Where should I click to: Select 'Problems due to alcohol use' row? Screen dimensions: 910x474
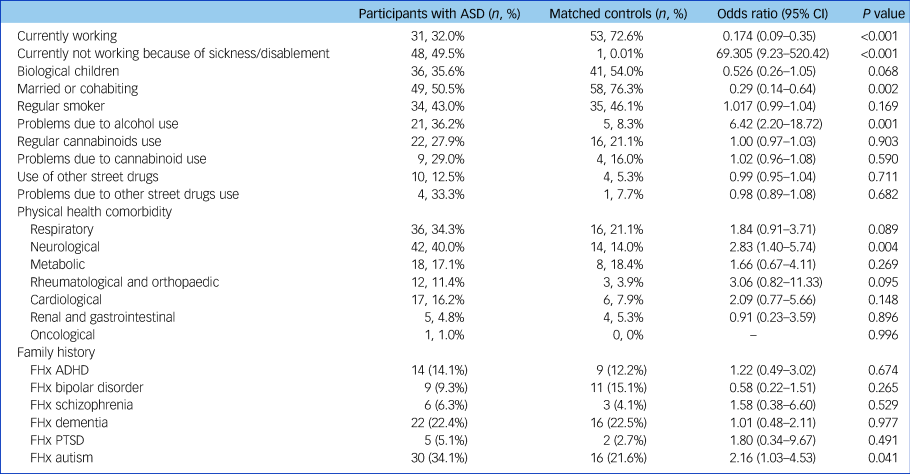(x=97, y=123)
